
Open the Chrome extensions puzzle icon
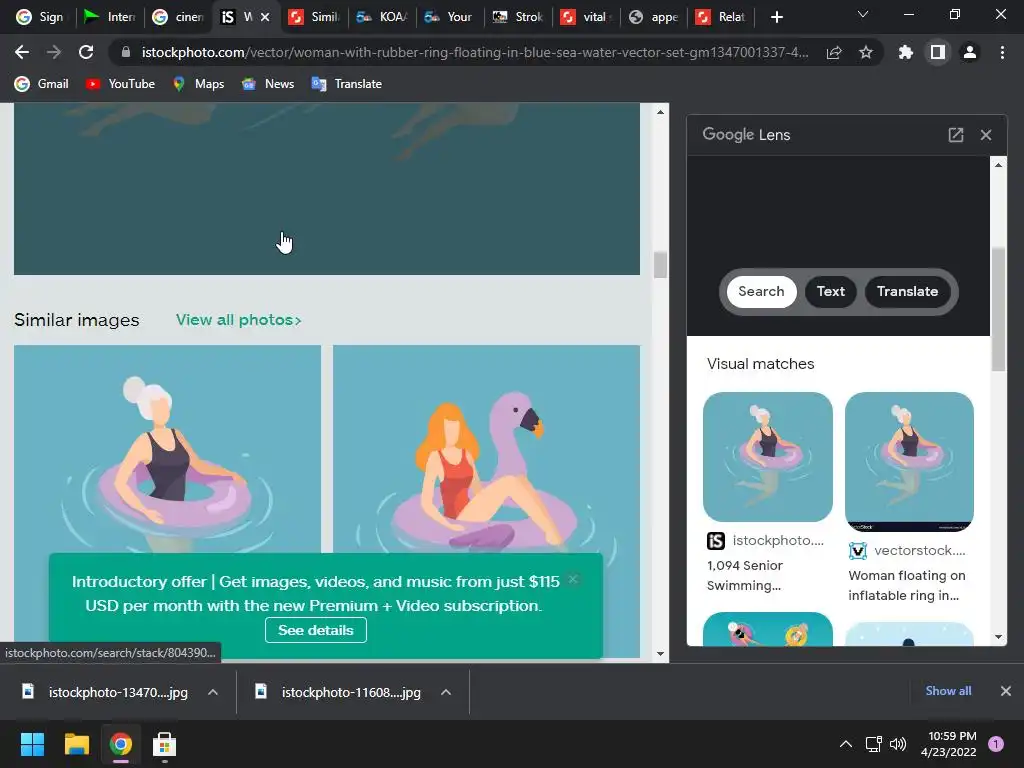(905, 52)
